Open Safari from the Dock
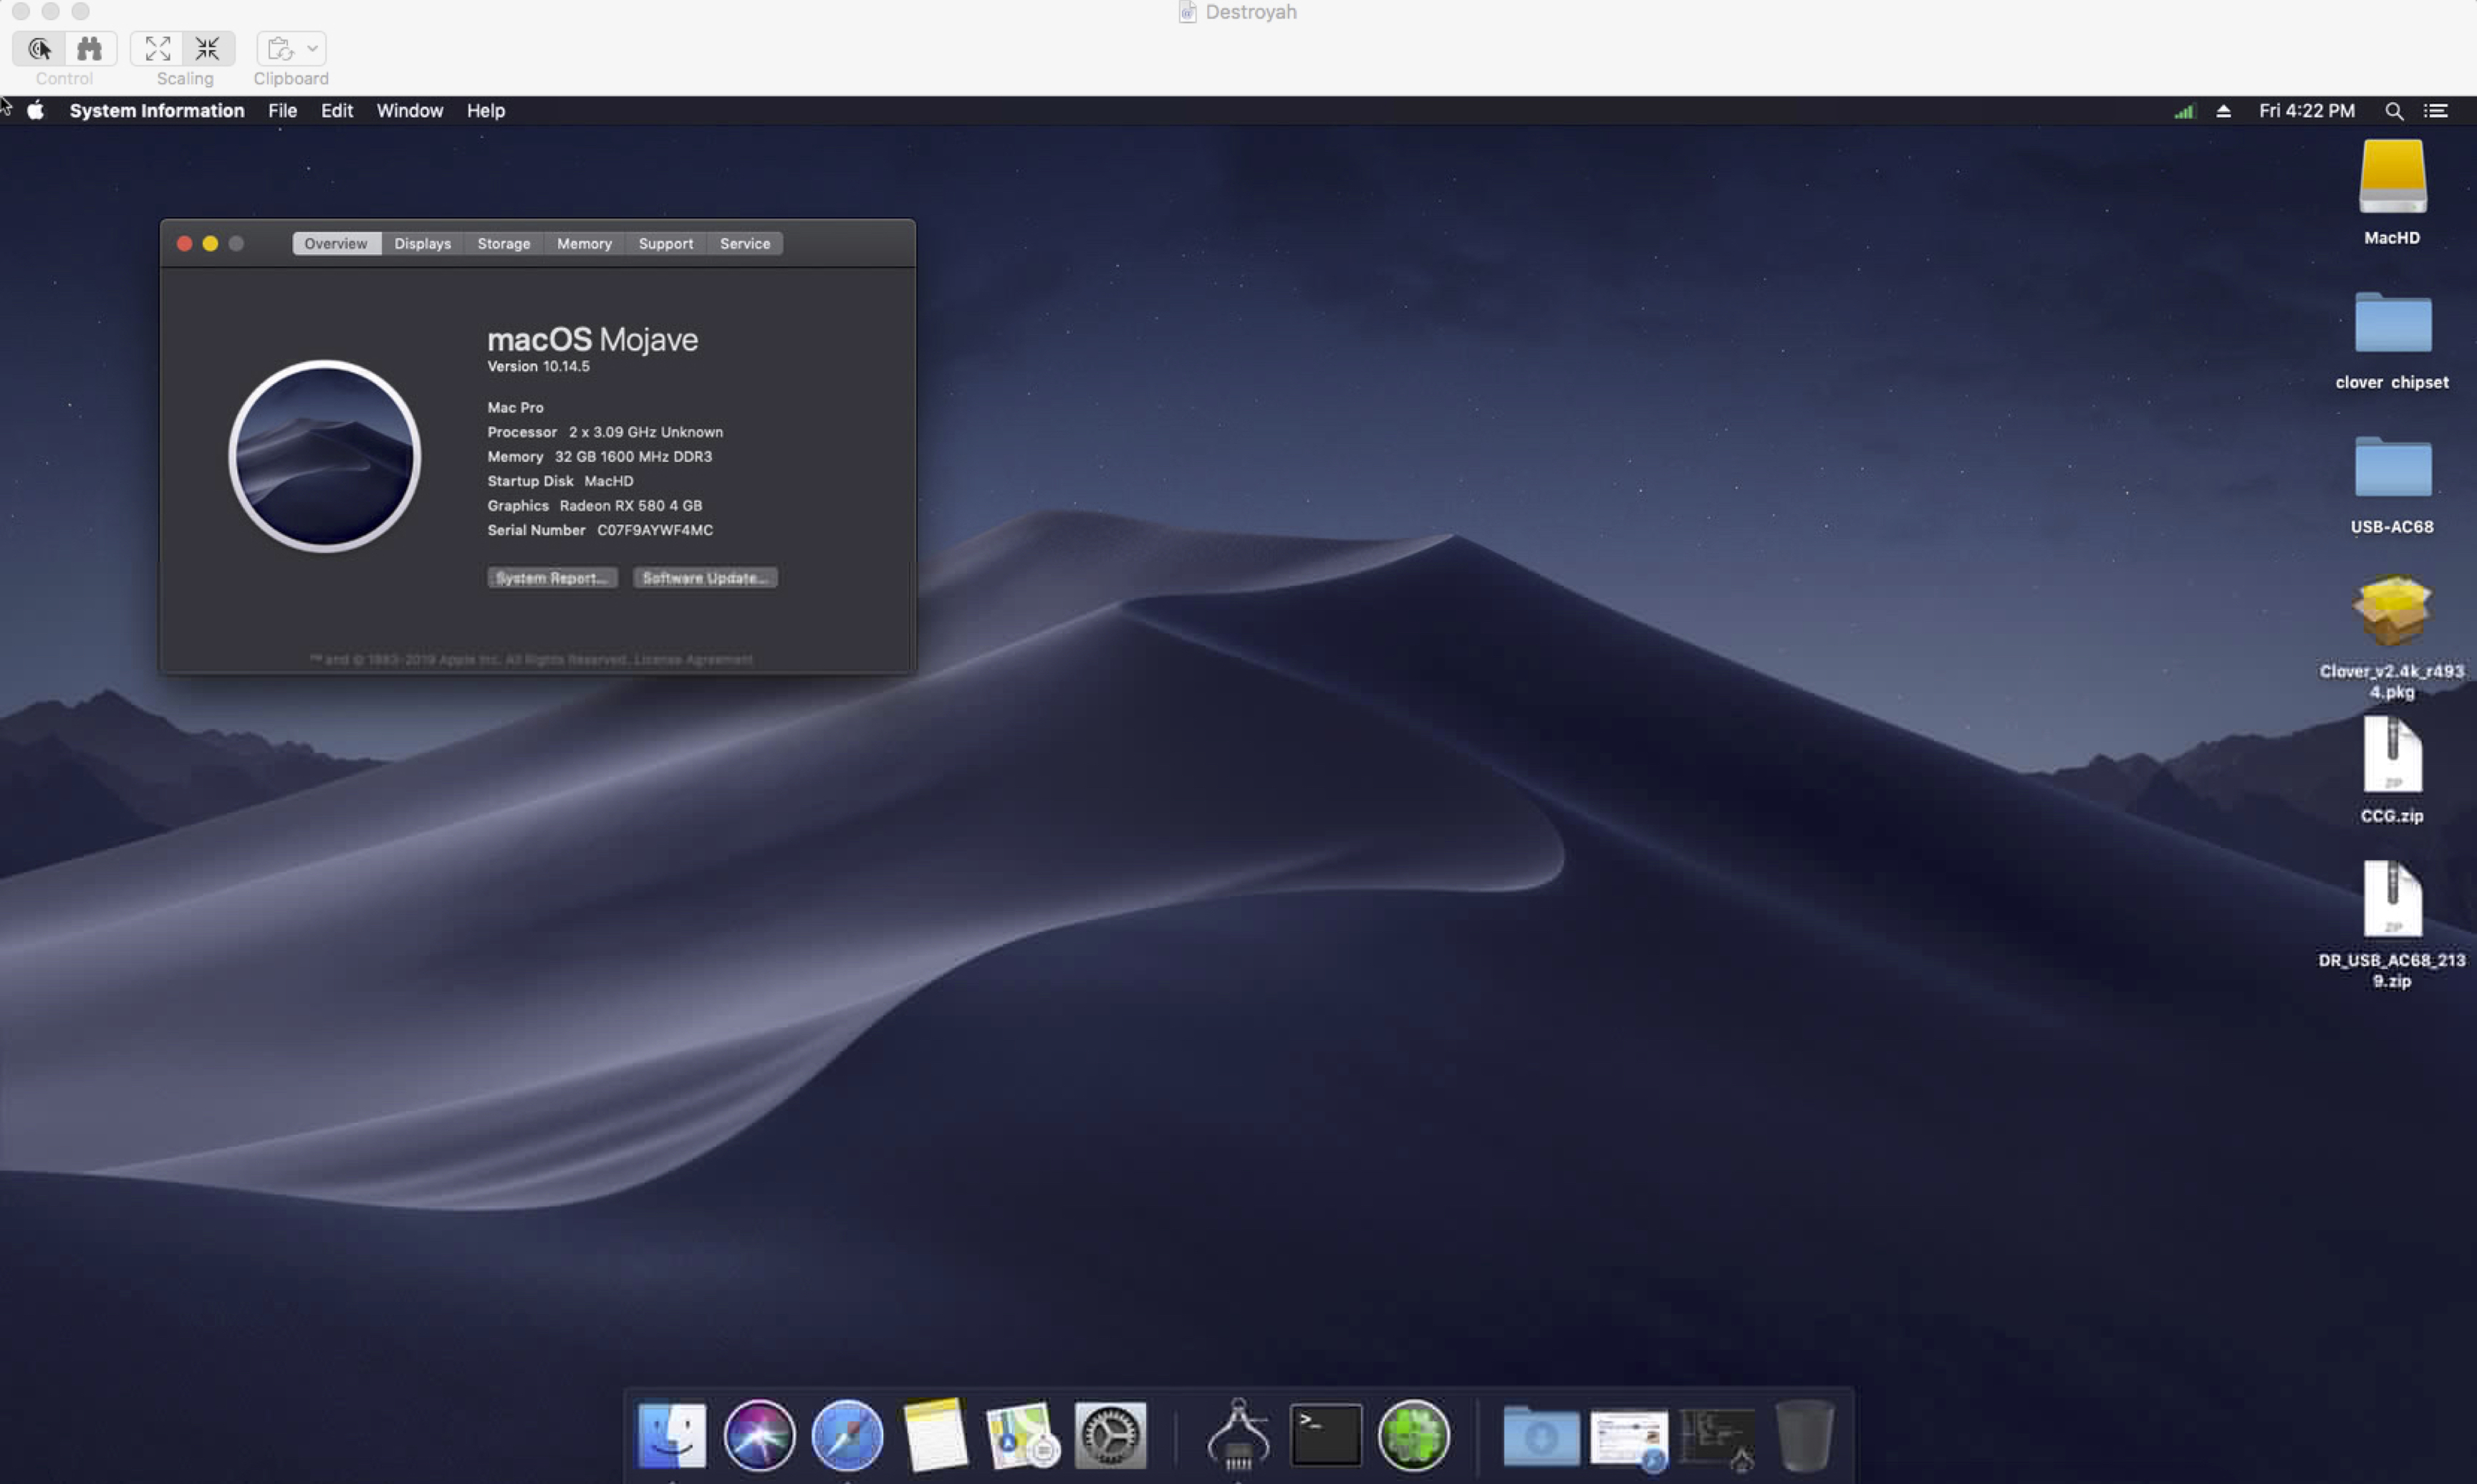The height and width of the screenshot is (1484, 2477). point(847,1435)
